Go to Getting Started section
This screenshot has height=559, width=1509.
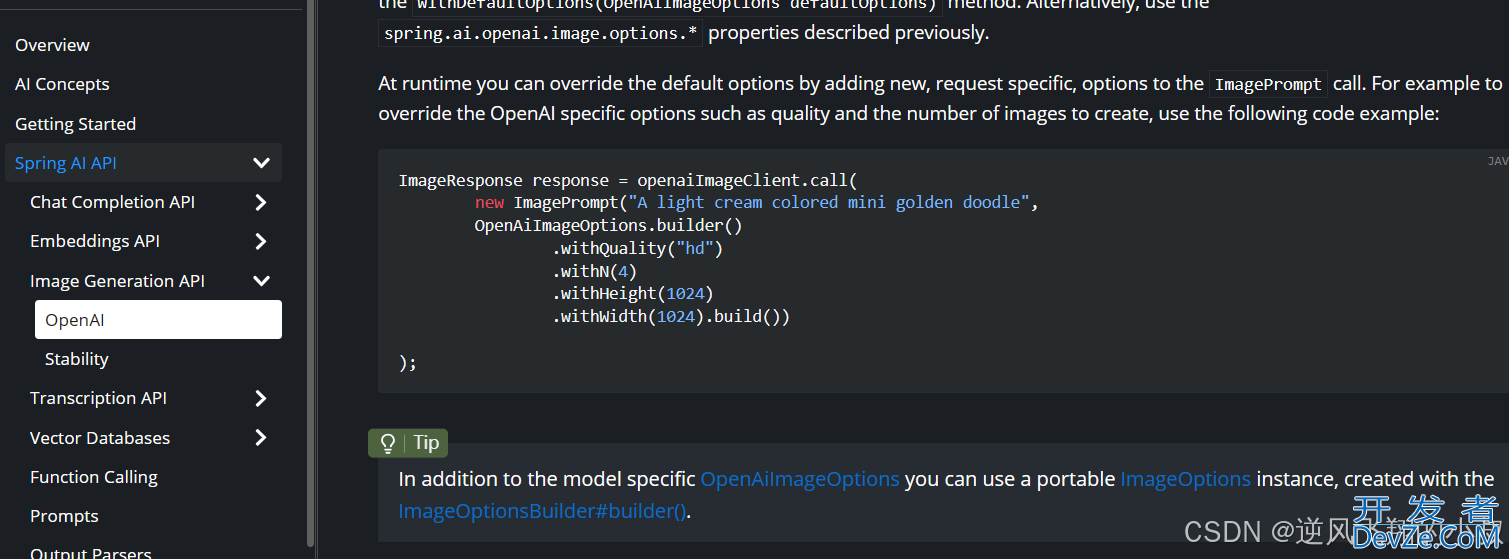(x=75, y=124)
